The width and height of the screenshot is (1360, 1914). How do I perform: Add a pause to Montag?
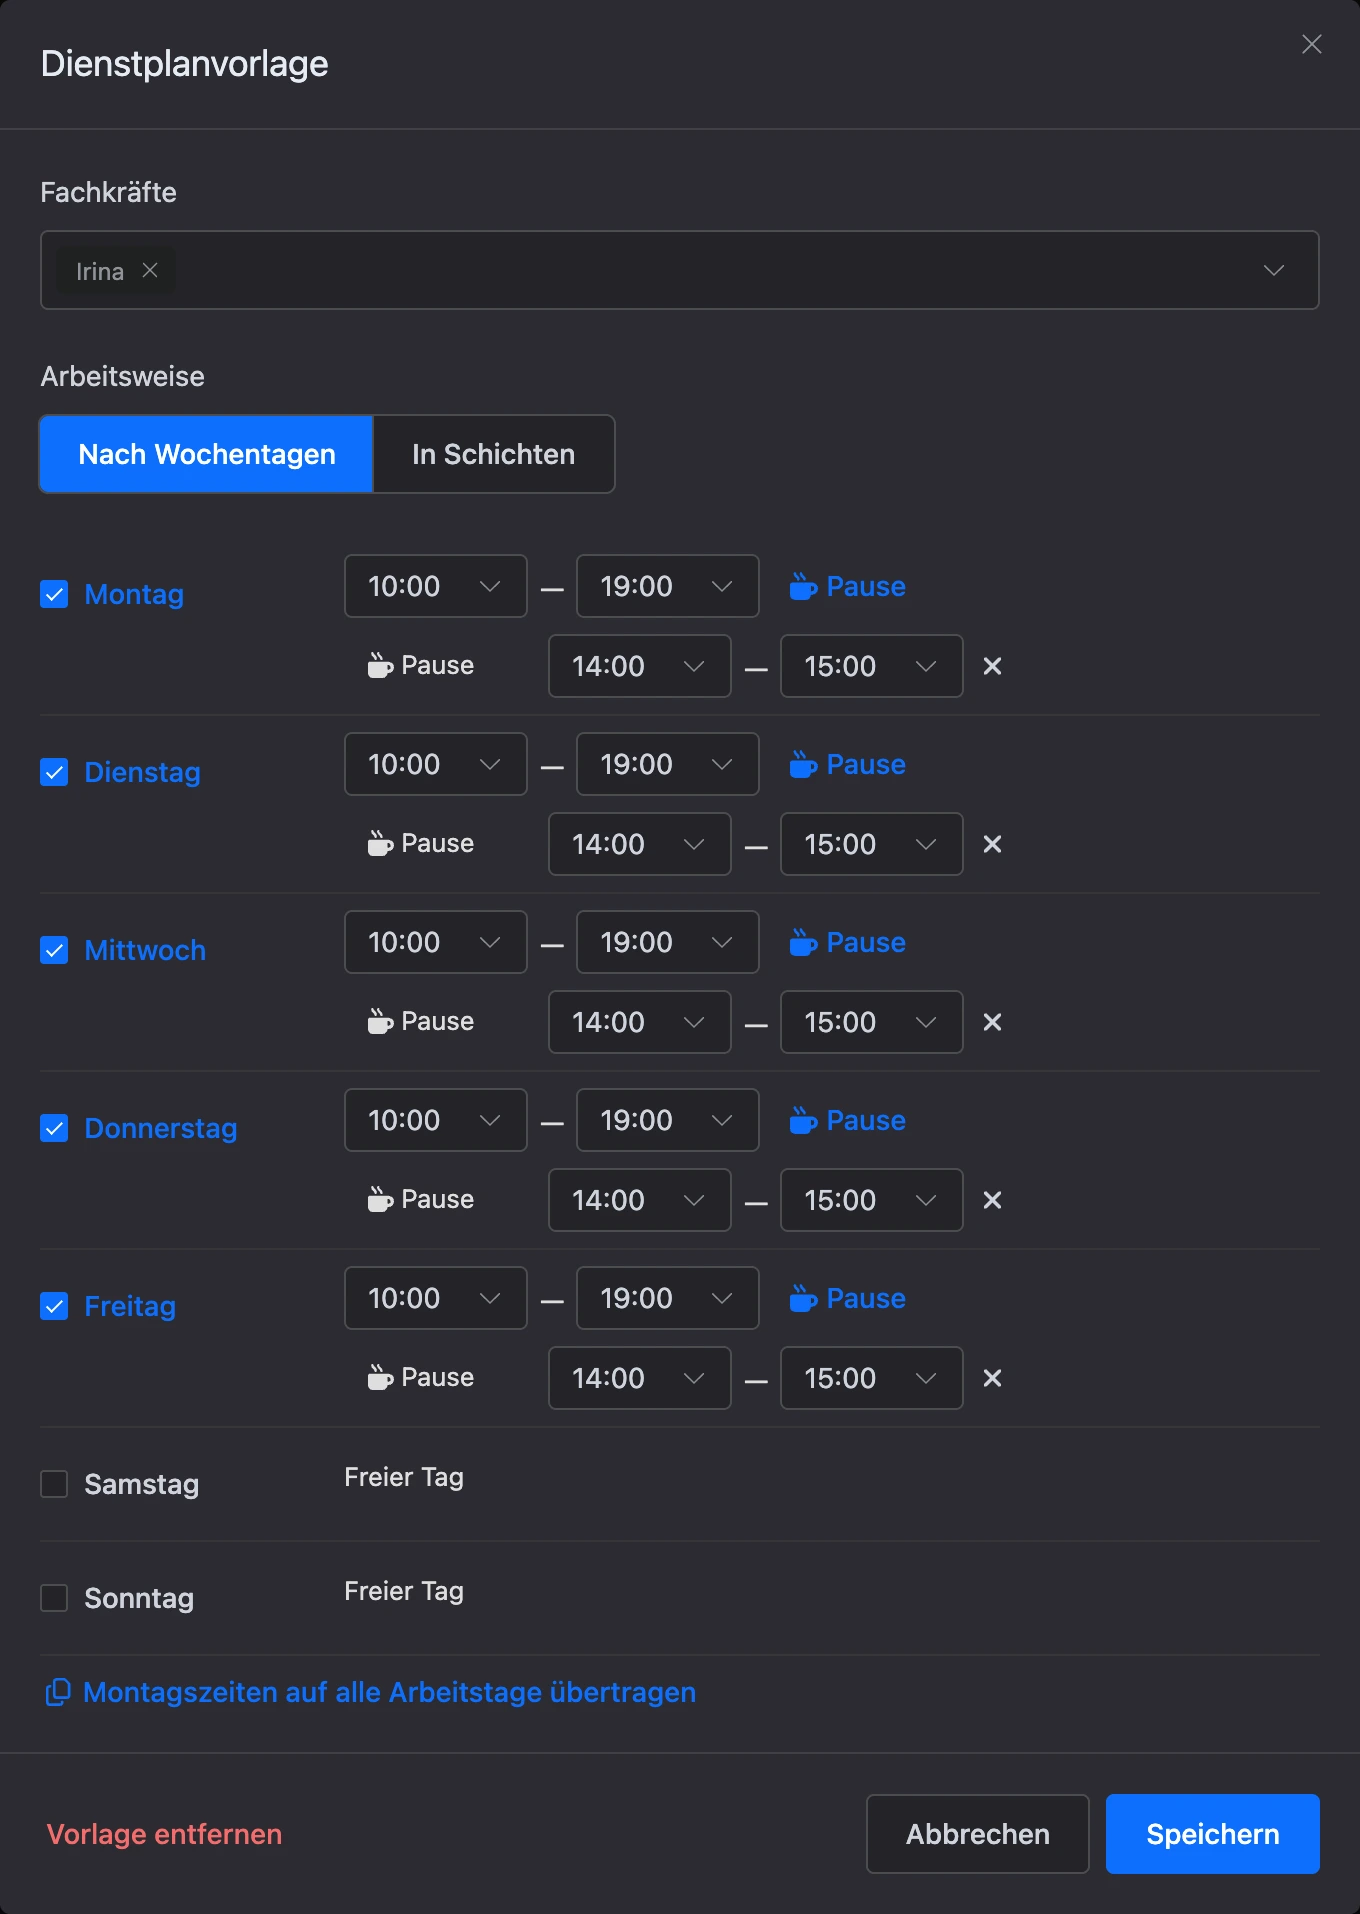(x=847, y=586)
